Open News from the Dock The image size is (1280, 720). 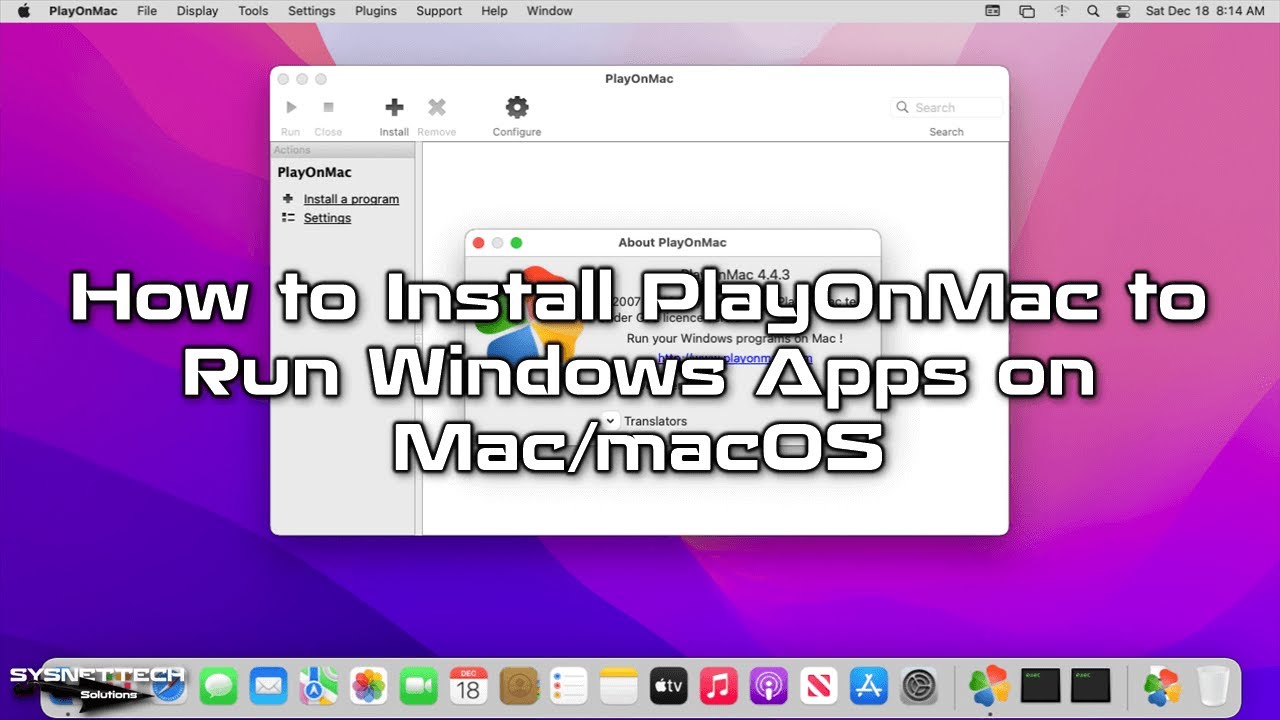click(x=818, y=687)
